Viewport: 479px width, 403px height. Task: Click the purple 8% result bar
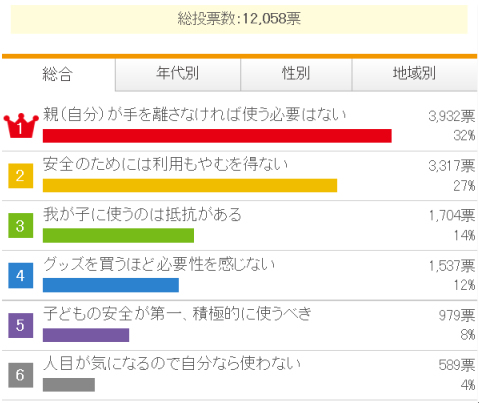[x=86, y=335]
